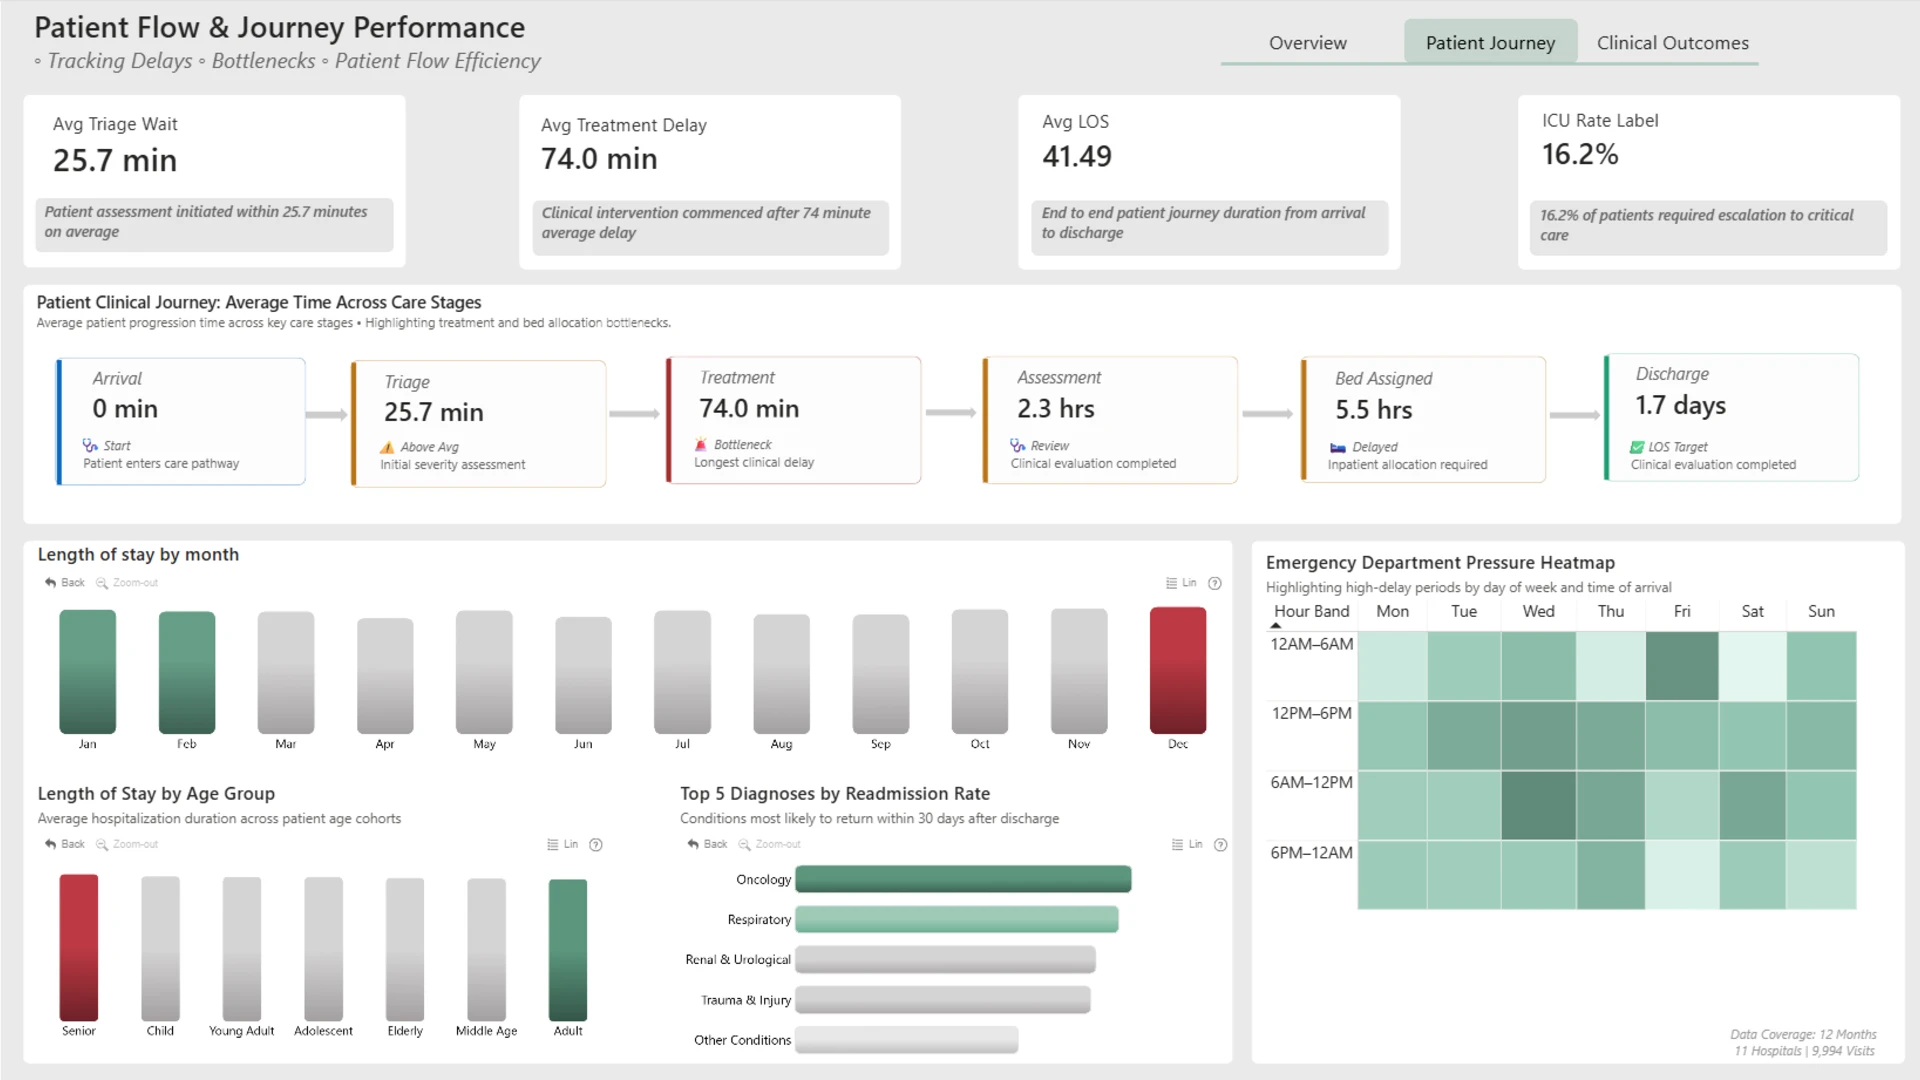This screenshot has height=1080, width=1920.
Task: Switch to the Overview tab
Action: pyautogui.click(x=1307, y=43)
